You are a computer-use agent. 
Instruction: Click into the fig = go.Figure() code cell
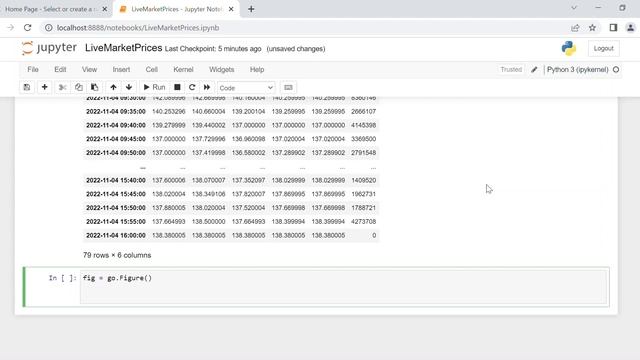[343, 287]
